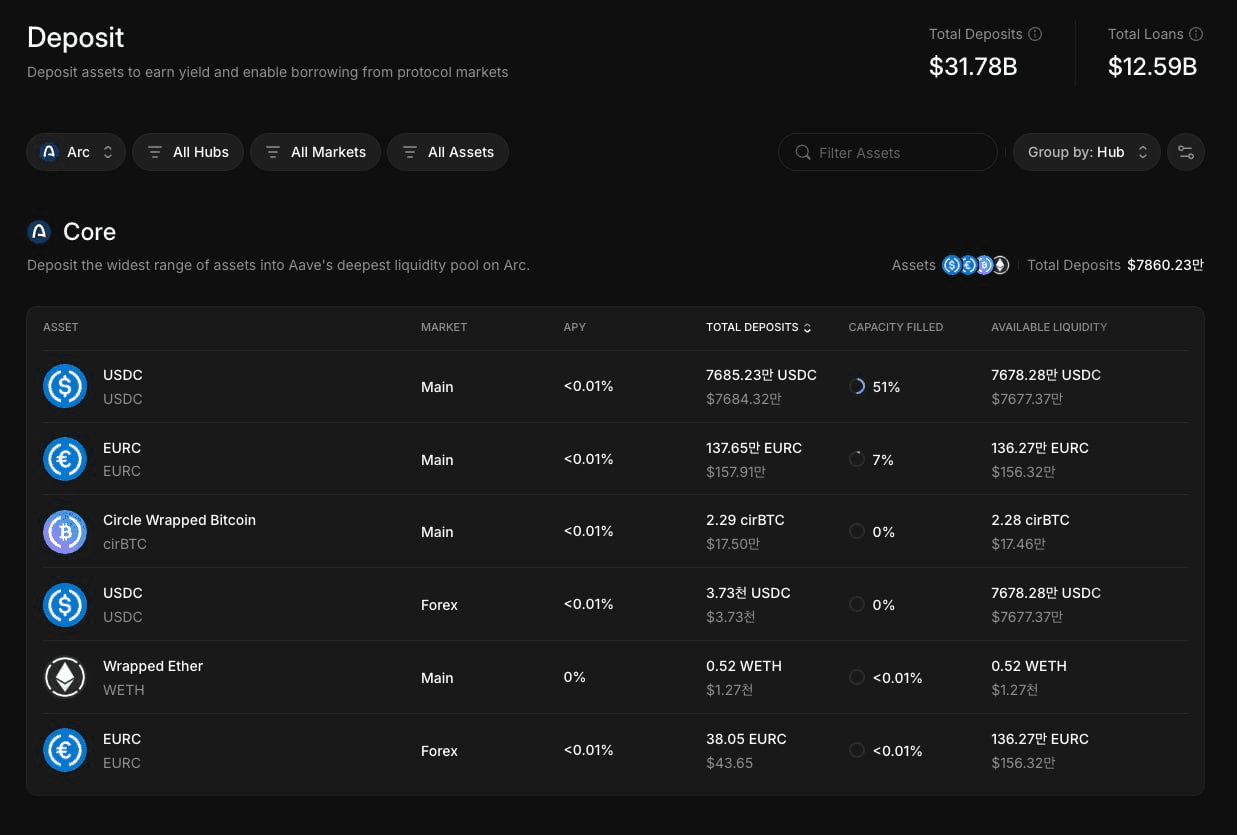Viewport: 1237px width, 835px height.
Task: Click the 3.73천 USDC deposits value
Action: (x=748, y=593)
